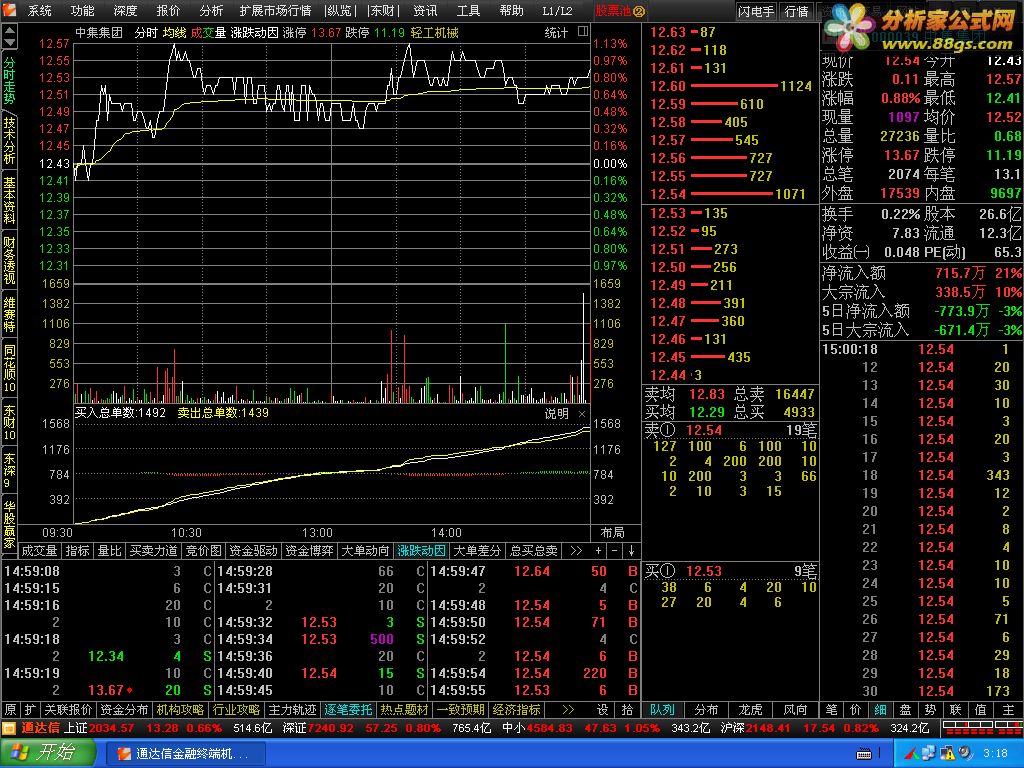Click the volume speaker tray icon
1024x768 pixels.
965,754
